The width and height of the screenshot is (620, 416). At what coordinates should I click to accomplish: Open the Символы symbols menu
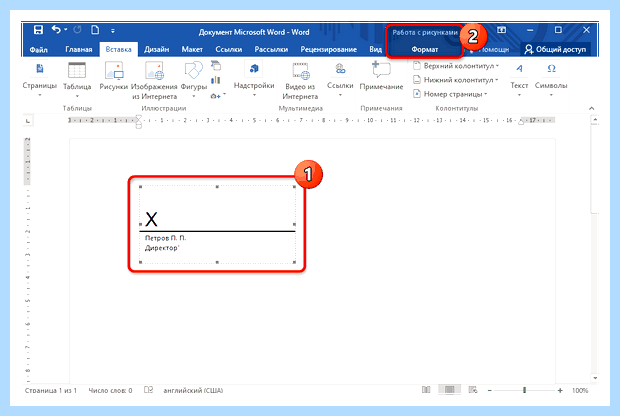(551, 79)
